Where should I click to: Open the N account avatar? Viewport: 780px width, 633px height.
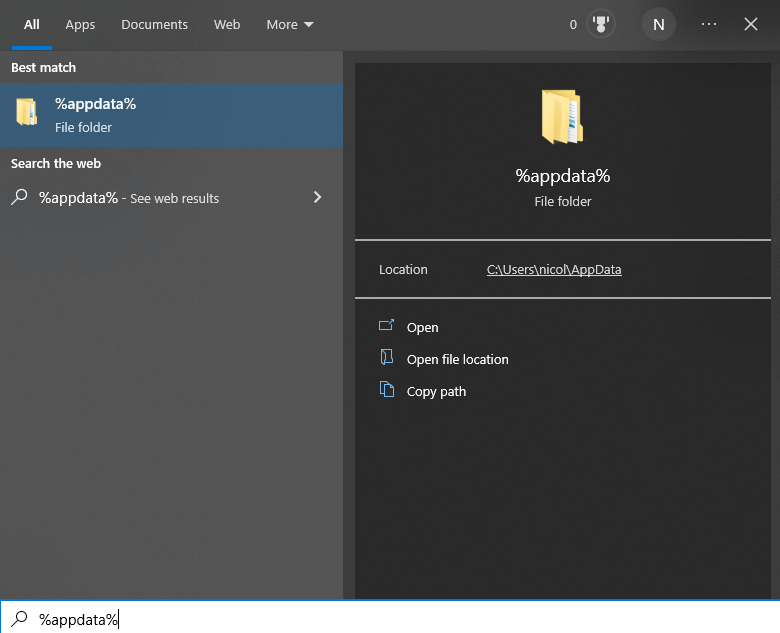pyautogui.click(x=658, y=24)
